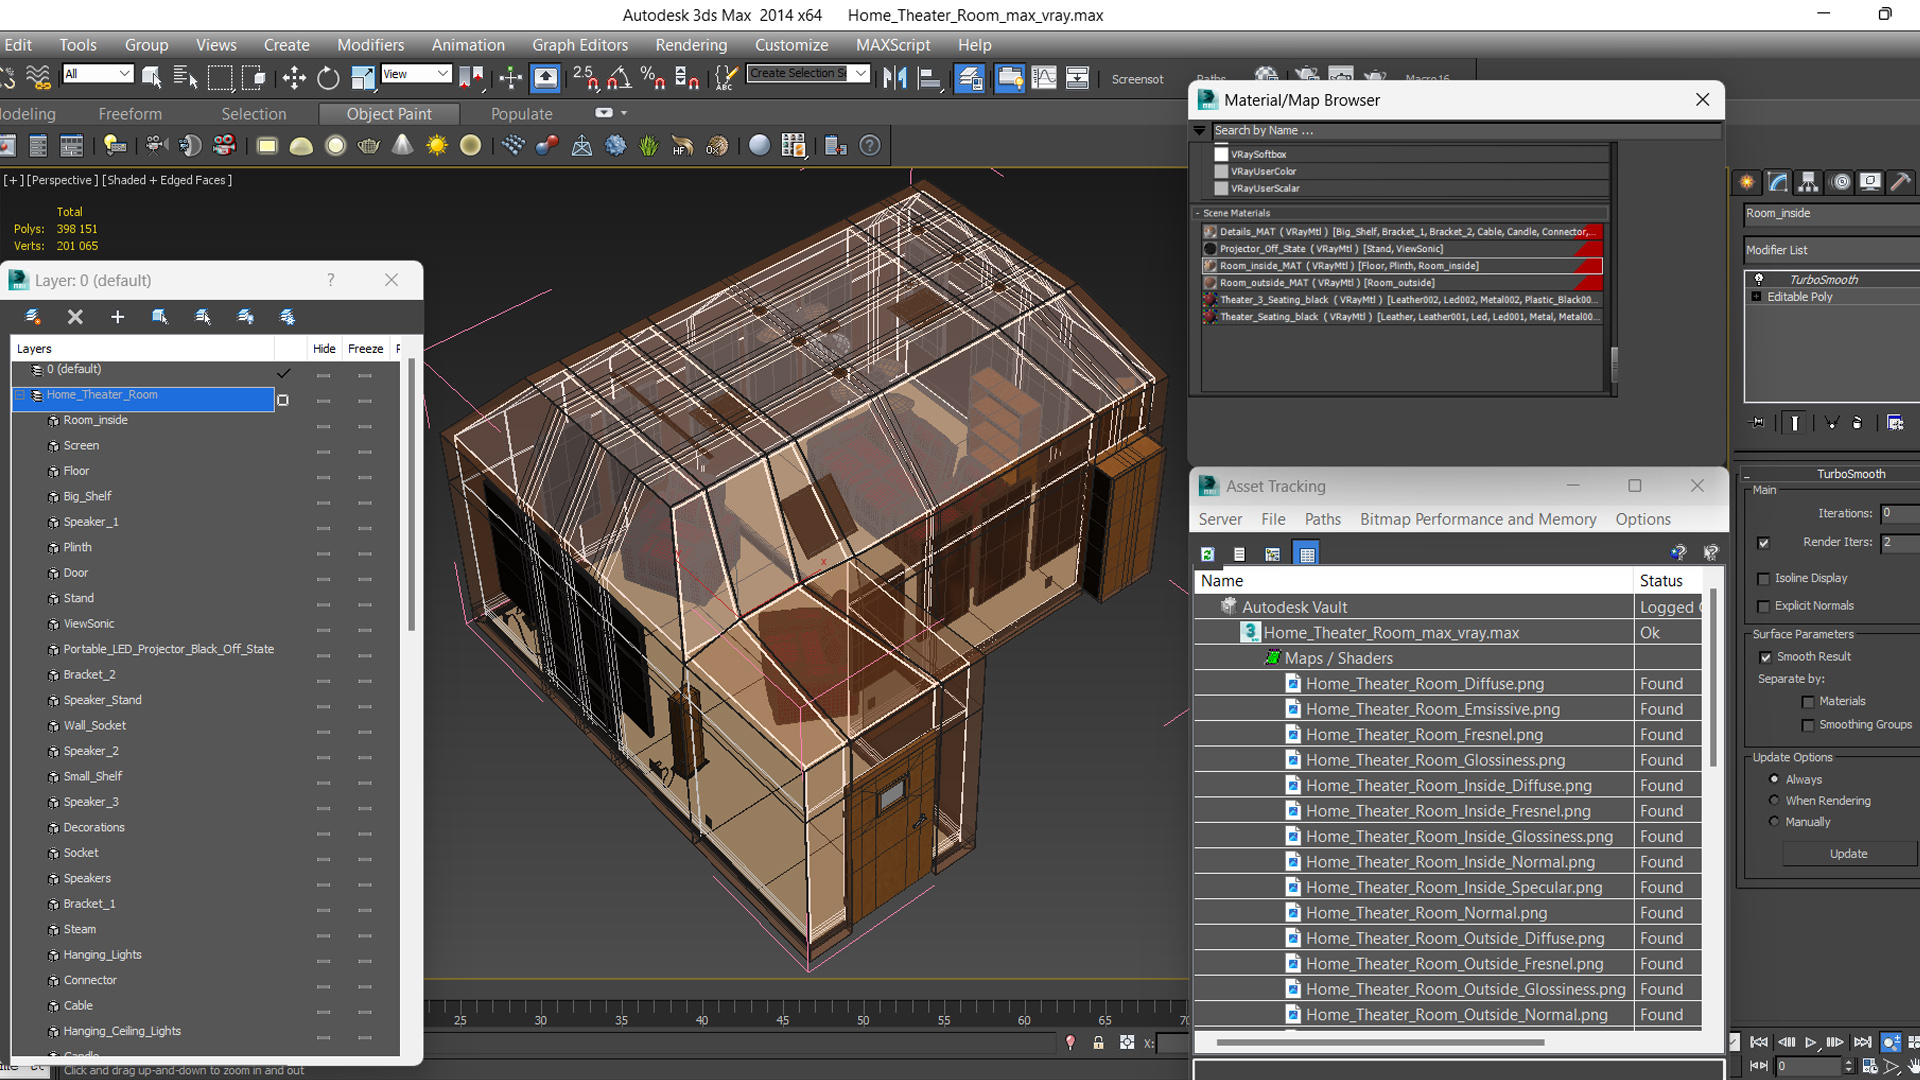
Task: Click the teapot primitive icon
Action: pos(369,146)
